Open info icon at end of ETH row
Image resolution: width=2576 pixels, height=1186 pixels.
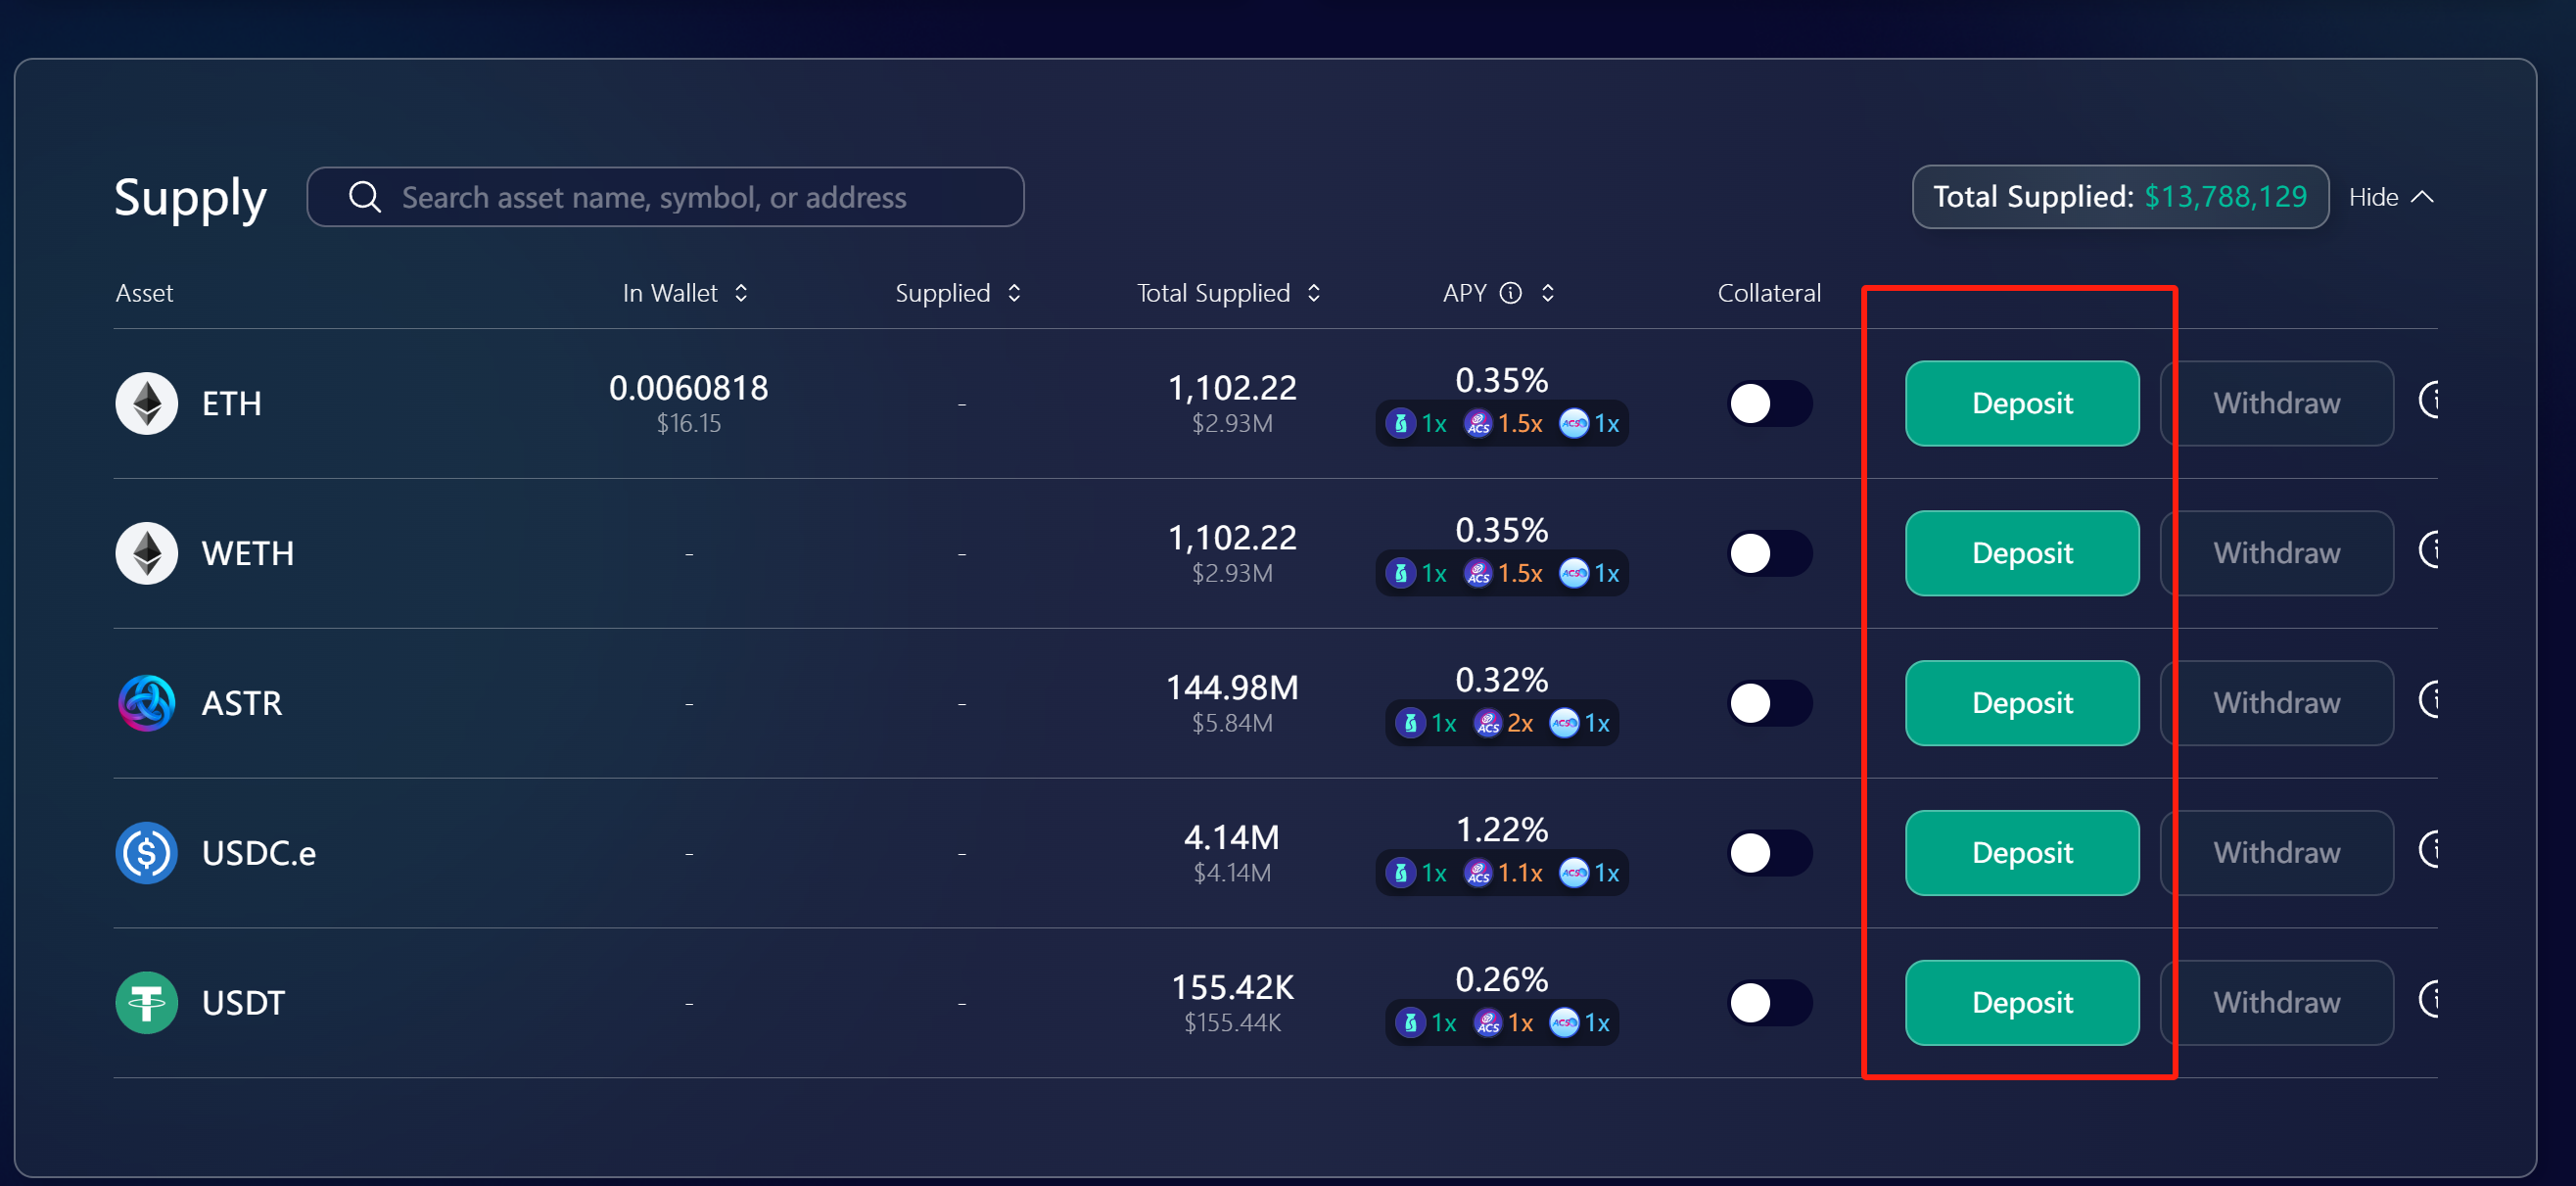pos(2430,400)
